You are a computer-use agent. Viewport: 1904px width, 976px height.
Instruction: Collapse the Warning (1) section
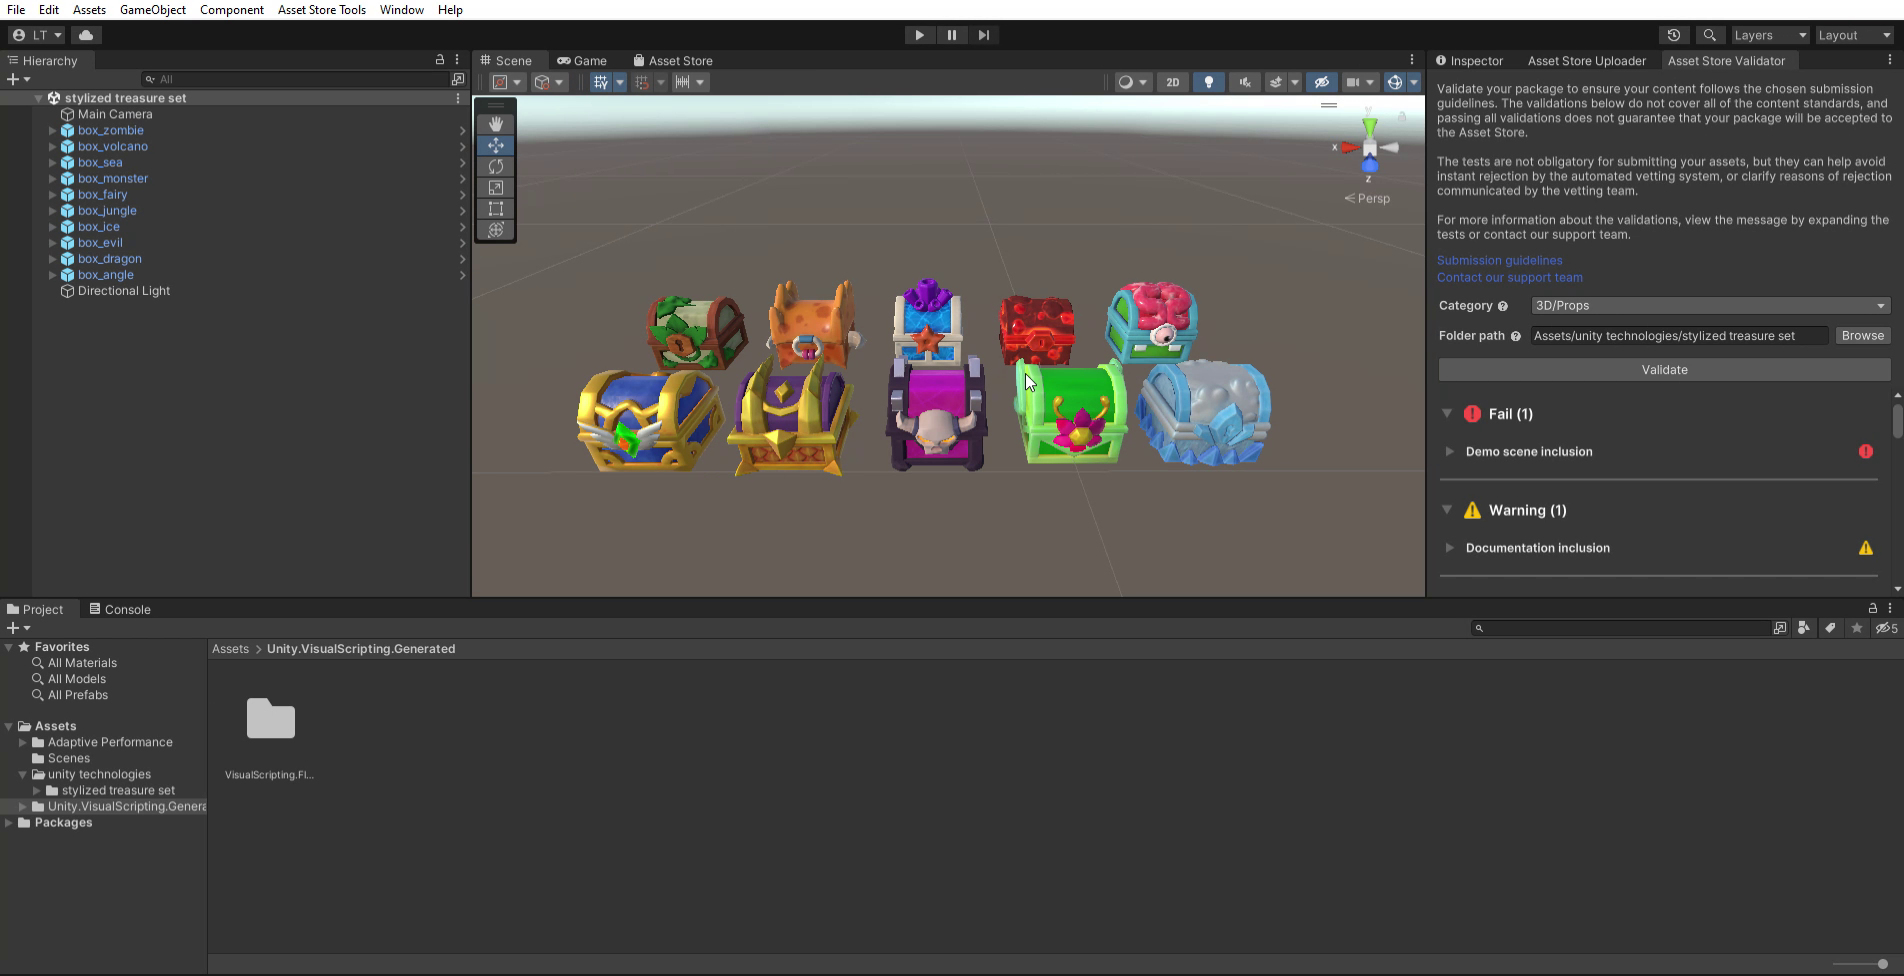[x=1447, y=509]
